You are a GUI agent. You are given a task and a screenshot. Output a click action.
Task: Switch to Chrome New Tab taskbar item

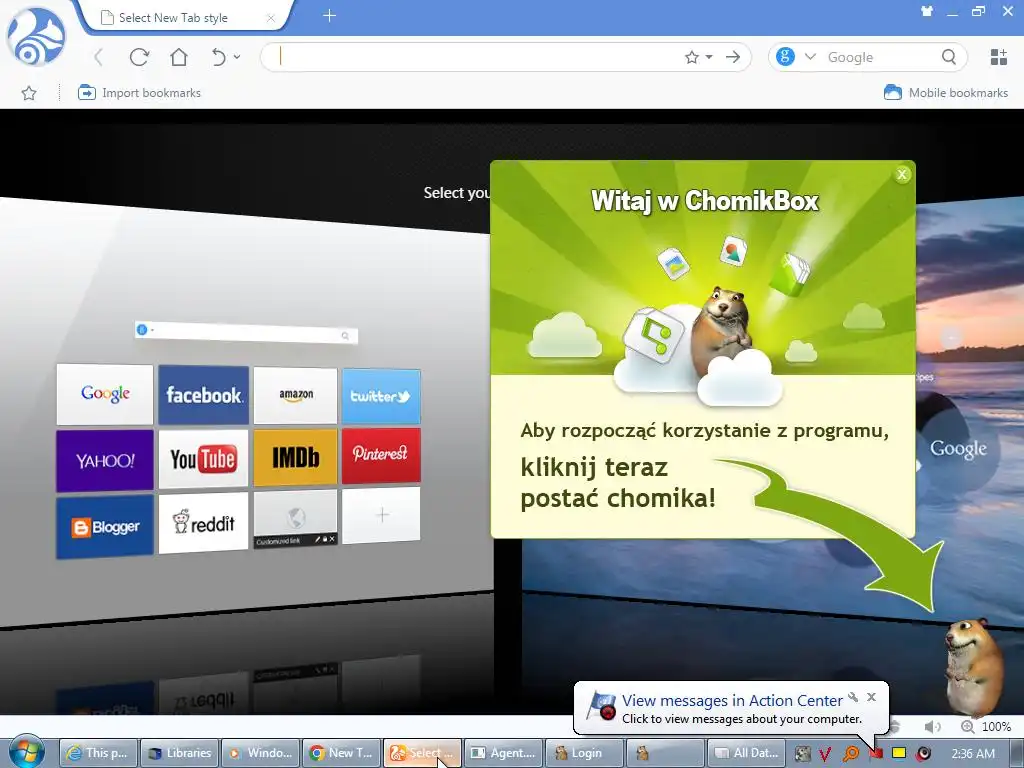(342, 753)
